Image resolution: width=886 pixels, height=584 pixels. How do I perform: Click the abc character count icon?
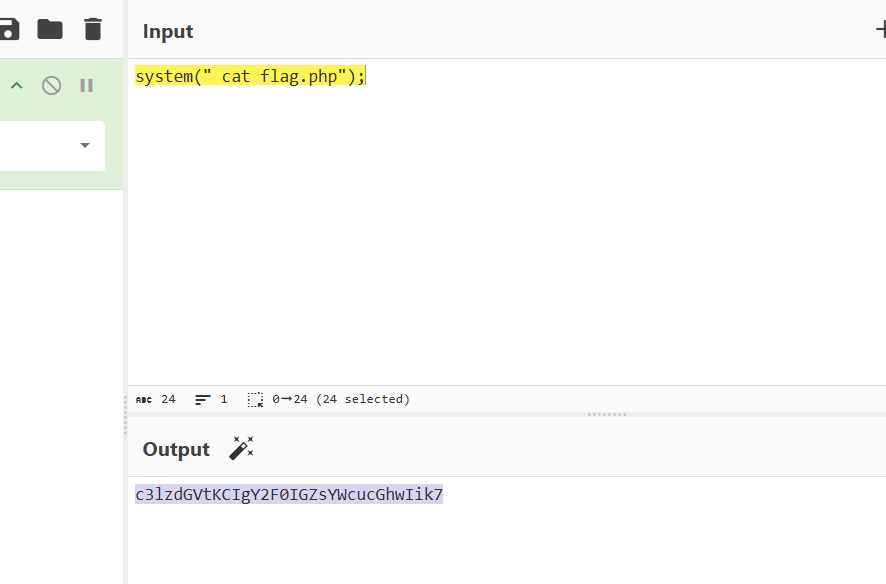click(144, 399)
